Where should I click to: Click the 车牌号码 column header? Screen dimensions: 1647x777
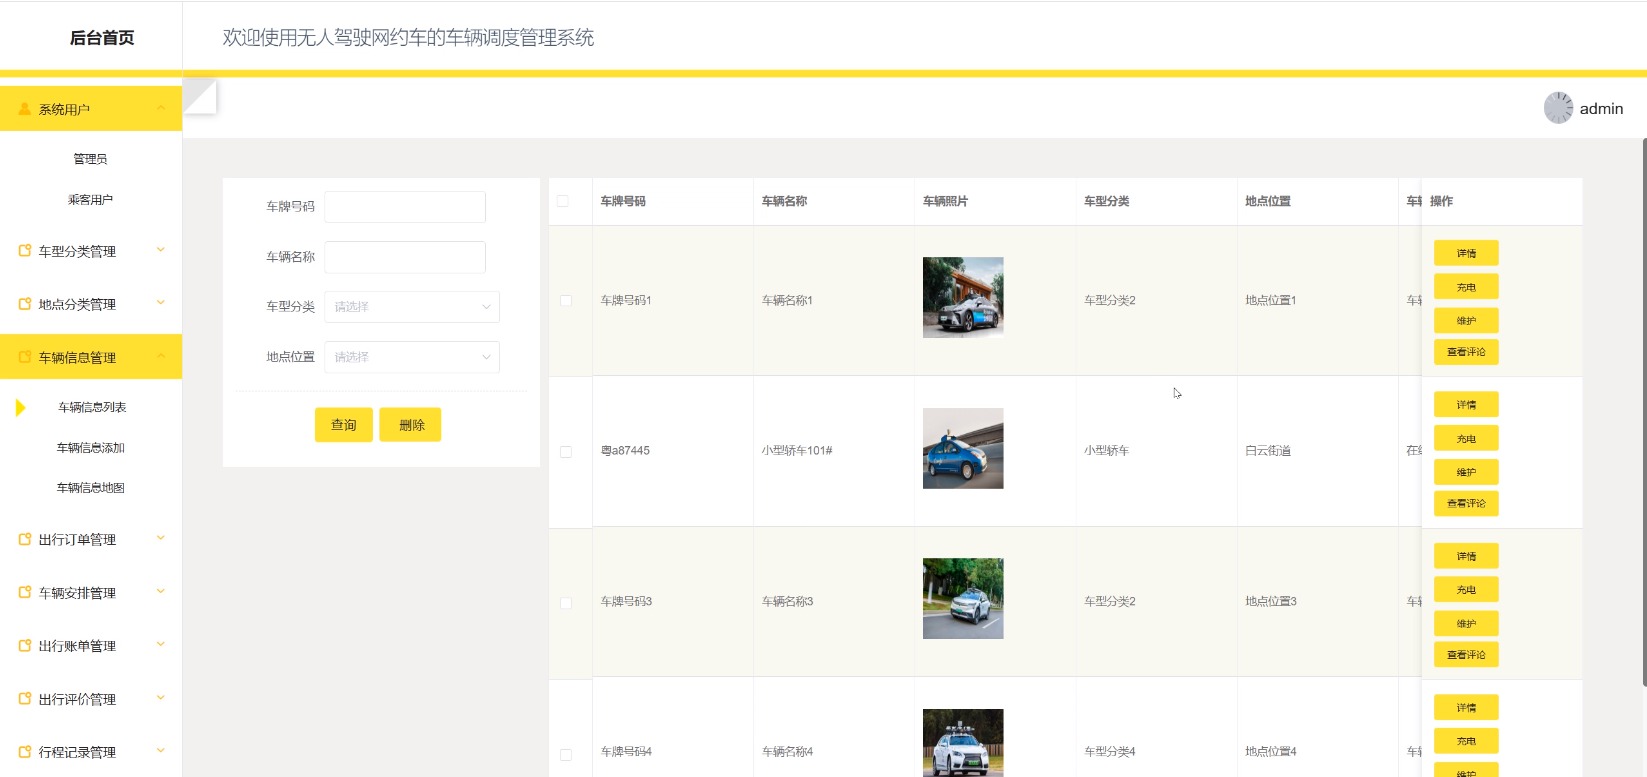pos(623,201)
